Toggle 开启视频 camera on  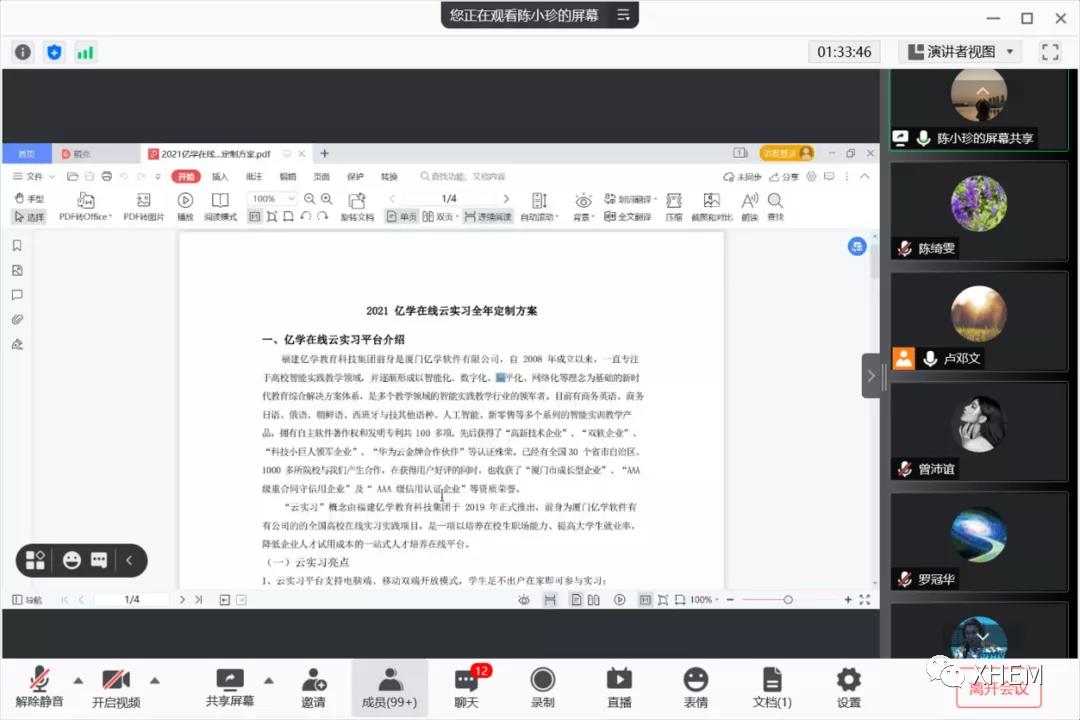[x=116, y=682]
